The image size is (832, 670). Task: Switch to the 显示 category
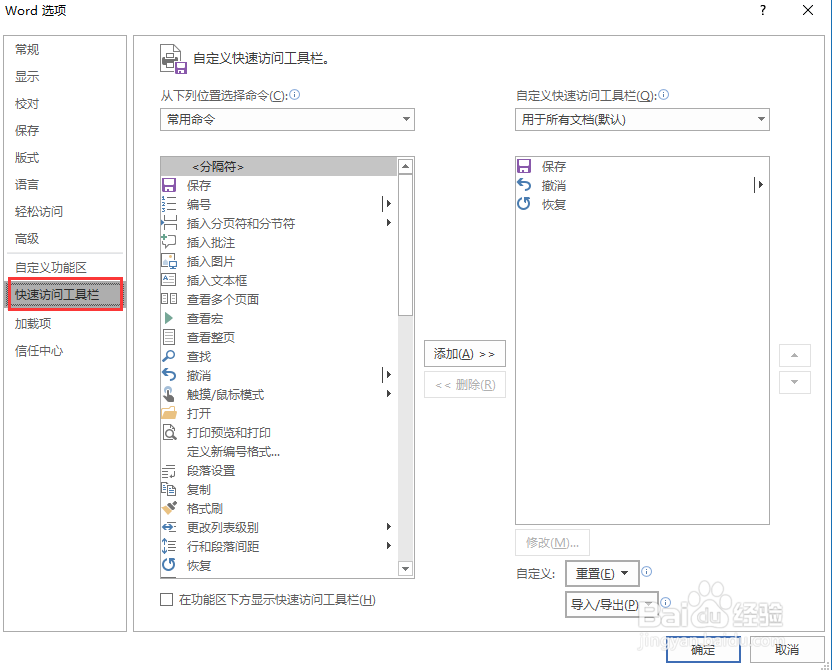27,76
